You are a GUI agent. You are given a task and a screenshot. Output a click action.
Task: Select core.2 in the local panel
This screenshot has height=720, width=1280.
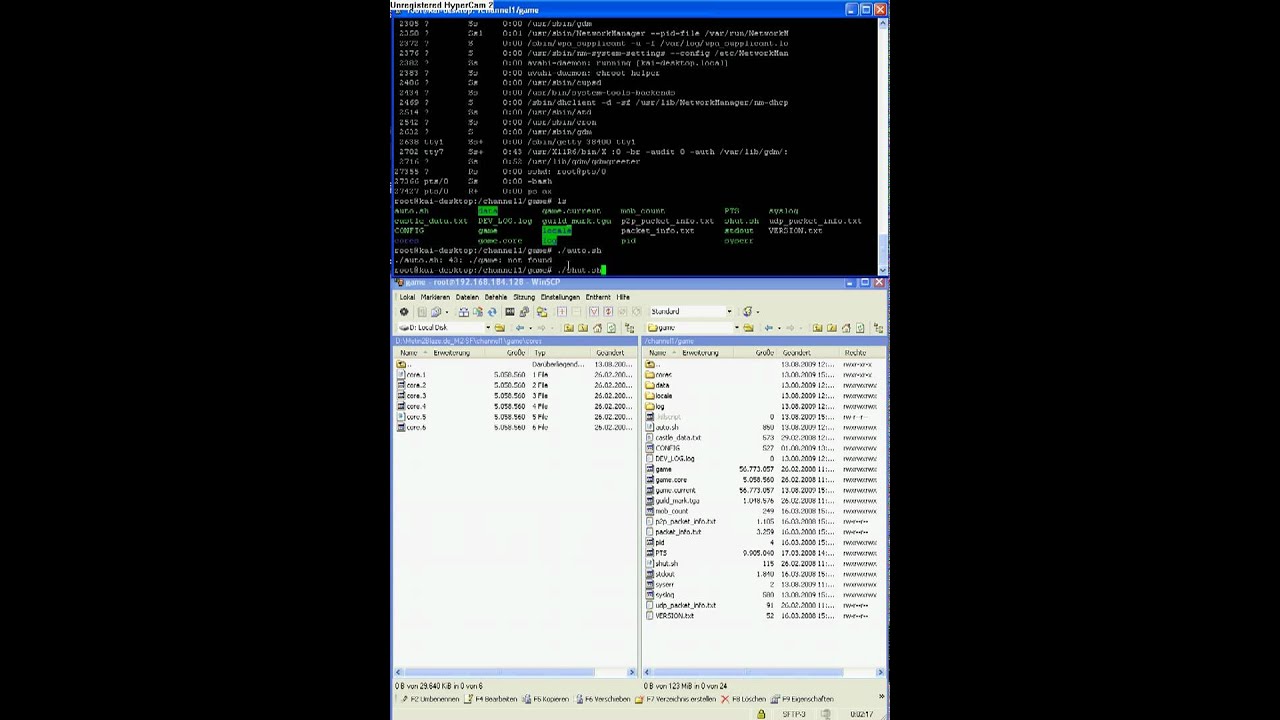click(x=412, y=385)
